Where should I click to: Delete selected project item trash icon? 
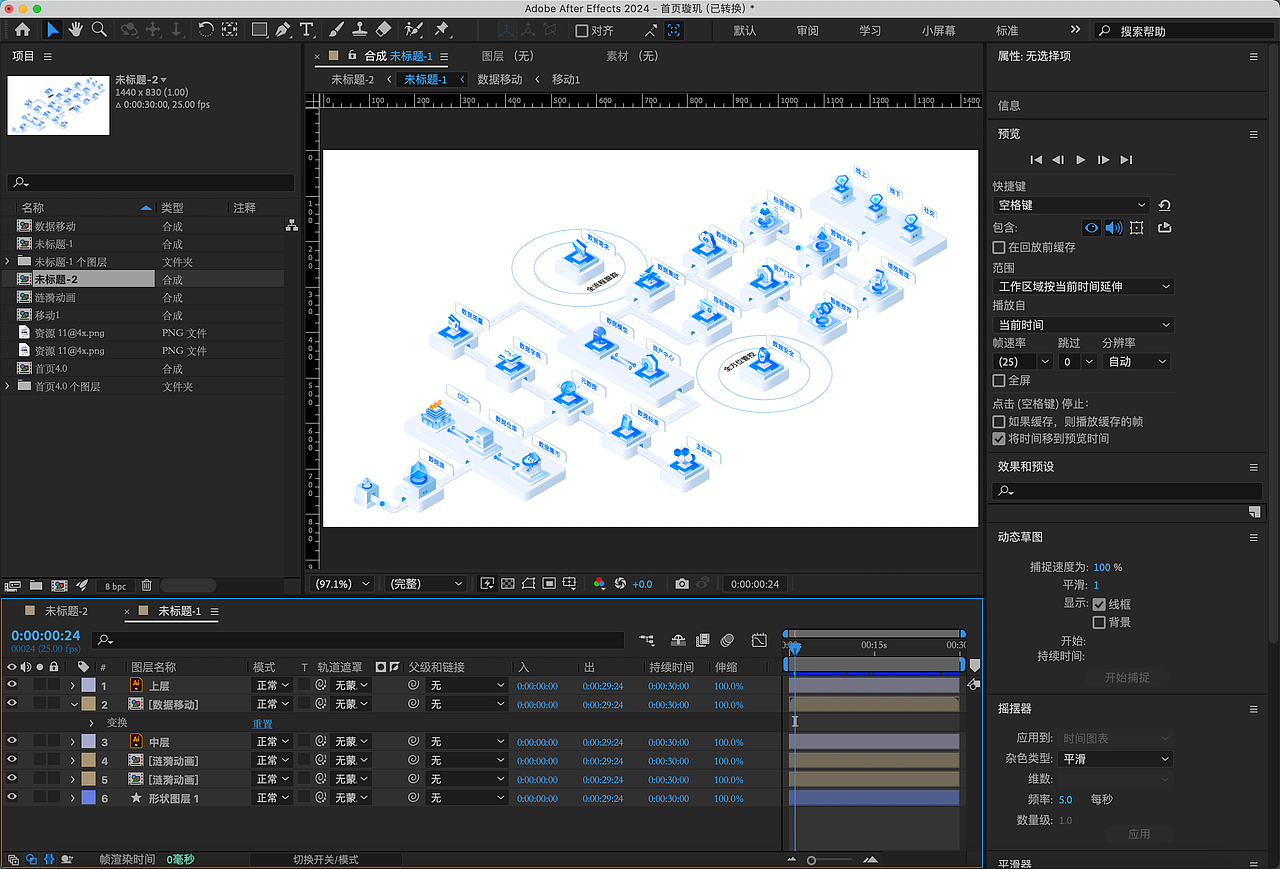147,586
